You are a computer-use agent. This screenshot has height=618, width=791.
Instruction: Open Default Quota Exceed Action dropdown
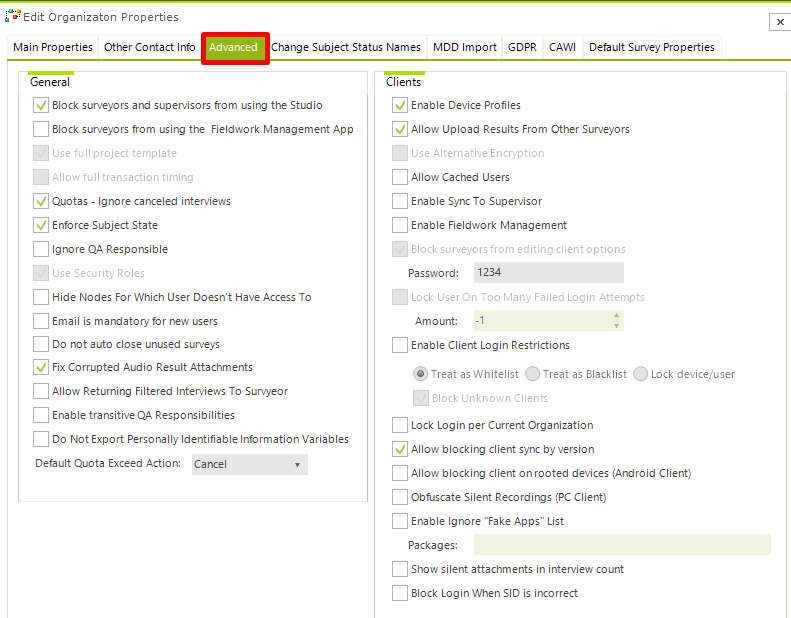point(250,464)
